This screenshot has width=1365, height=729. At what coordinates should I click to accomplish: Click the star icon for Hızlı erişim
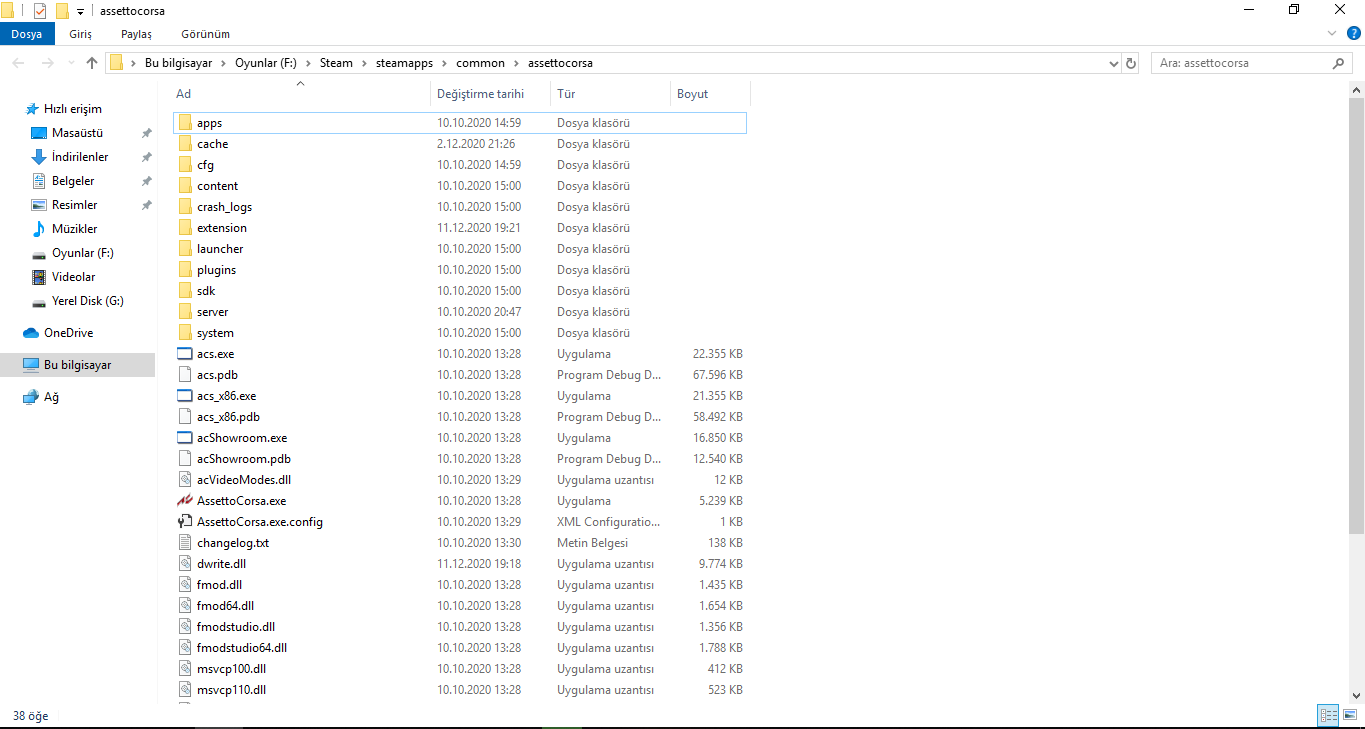(x=32, y=109)
